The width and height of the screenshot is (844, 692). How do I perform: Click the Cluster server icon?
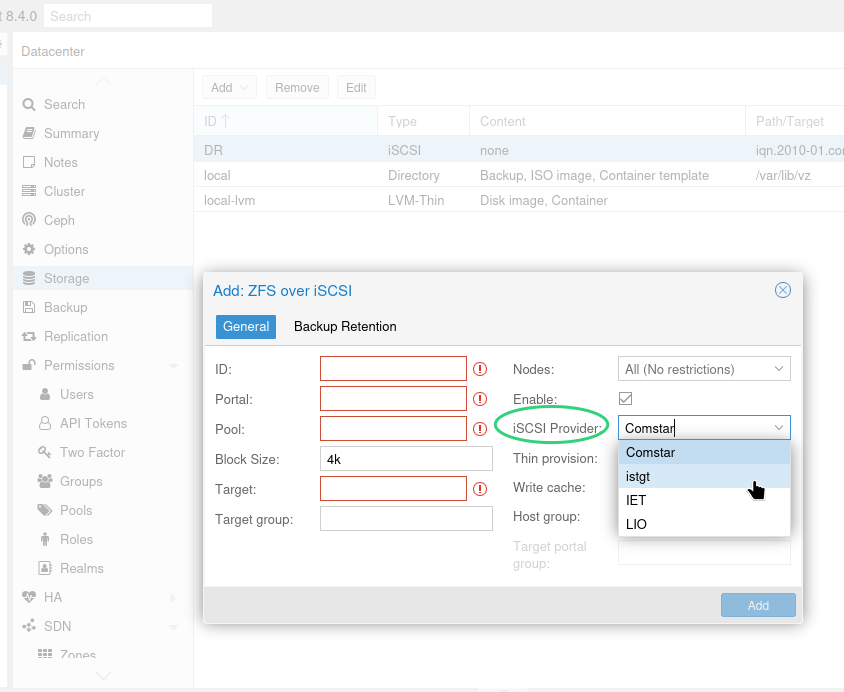(29, 191)
